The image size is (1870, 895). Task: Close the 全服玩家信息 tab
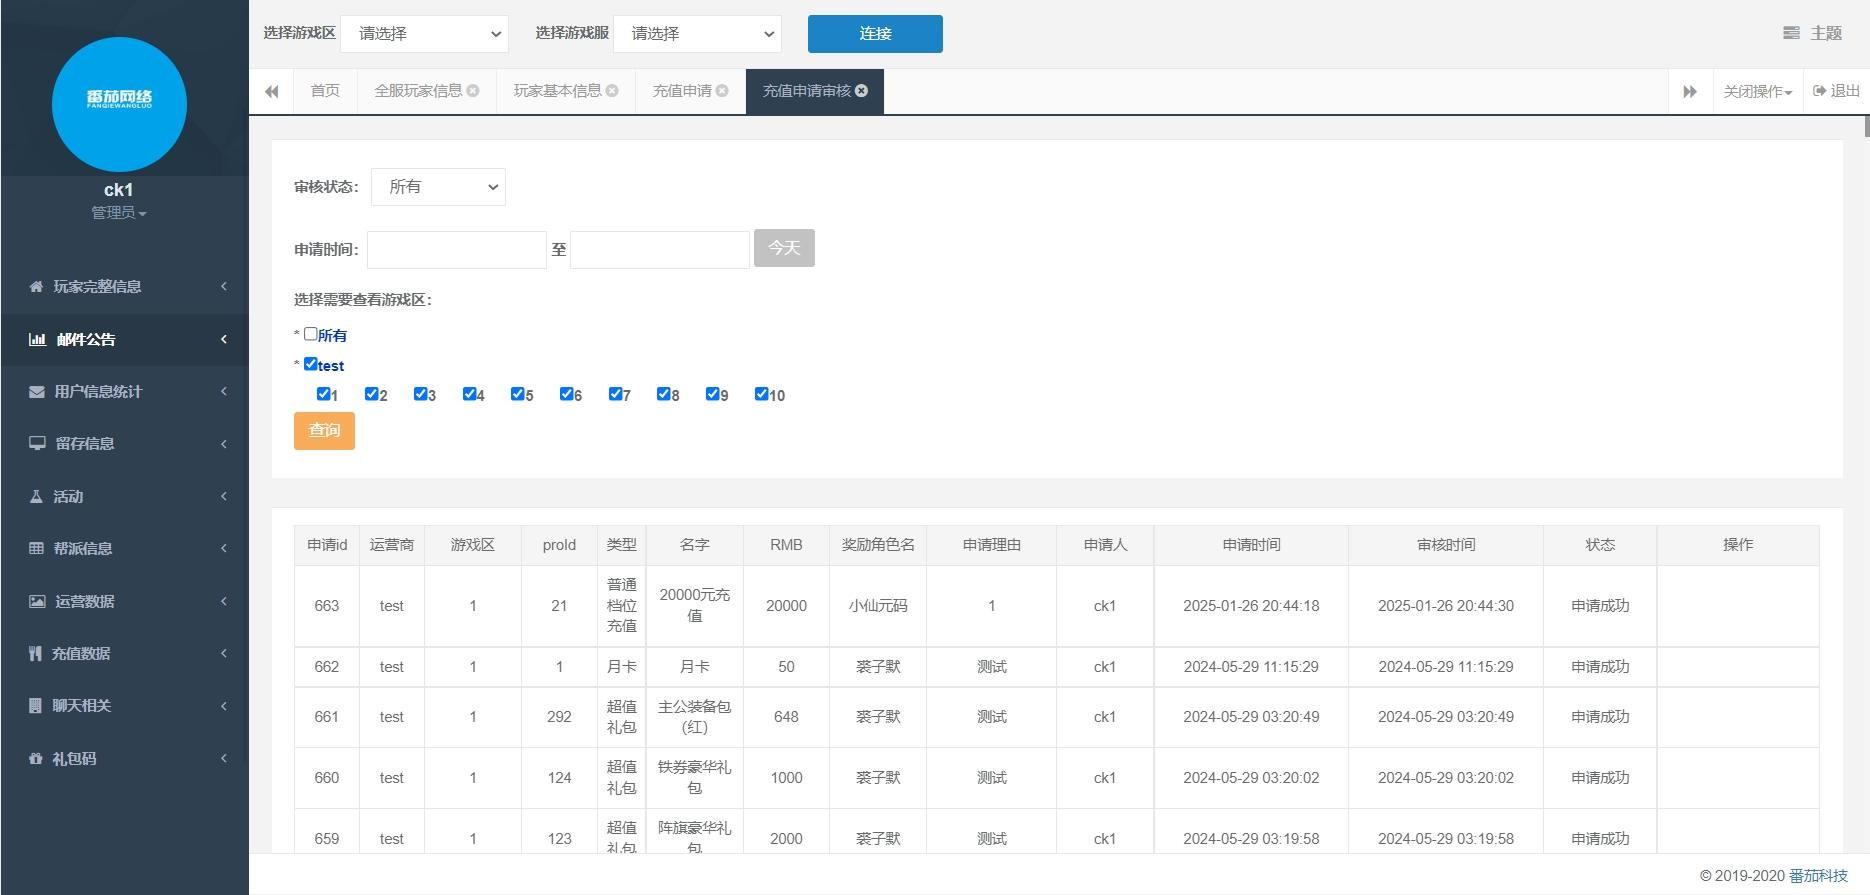[473, 90]
